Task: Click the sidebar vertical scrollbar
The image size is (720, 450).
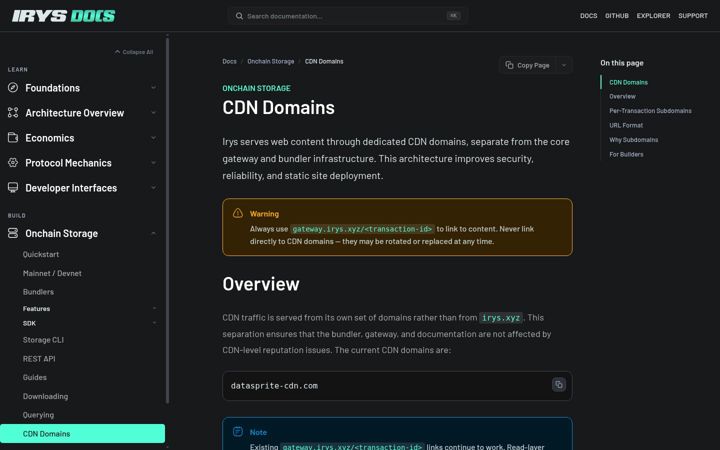Action: coord(167,220)
